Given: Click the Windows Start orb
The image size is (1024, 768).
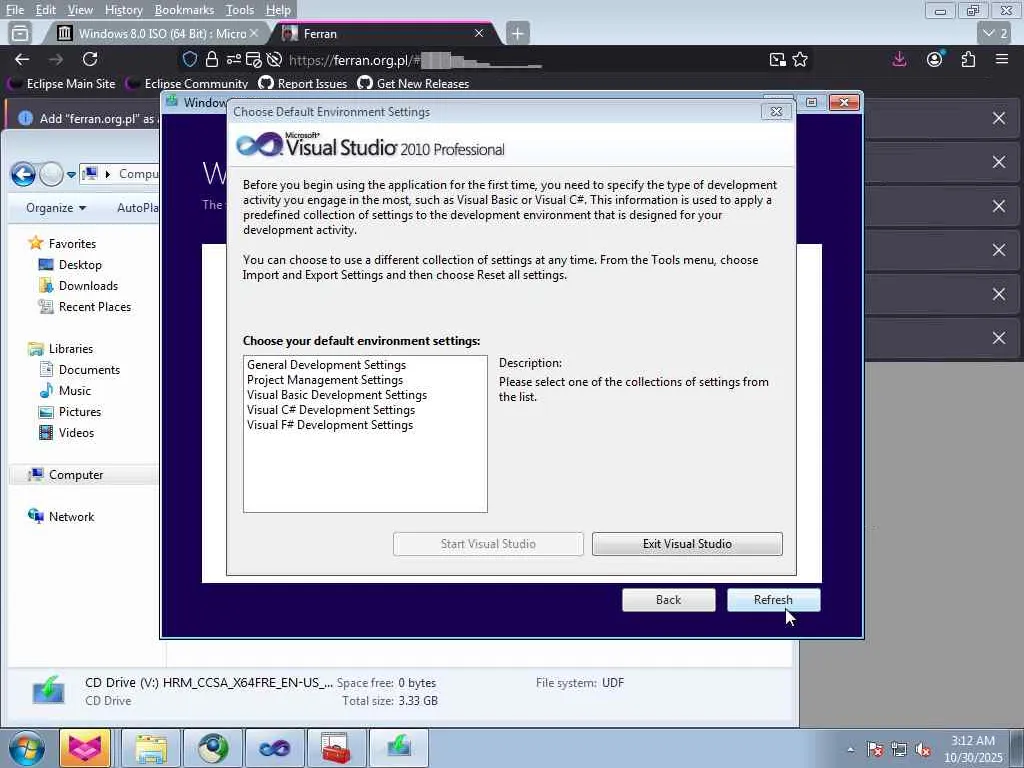Looking at the screenshot, I should tap(26, 748).
